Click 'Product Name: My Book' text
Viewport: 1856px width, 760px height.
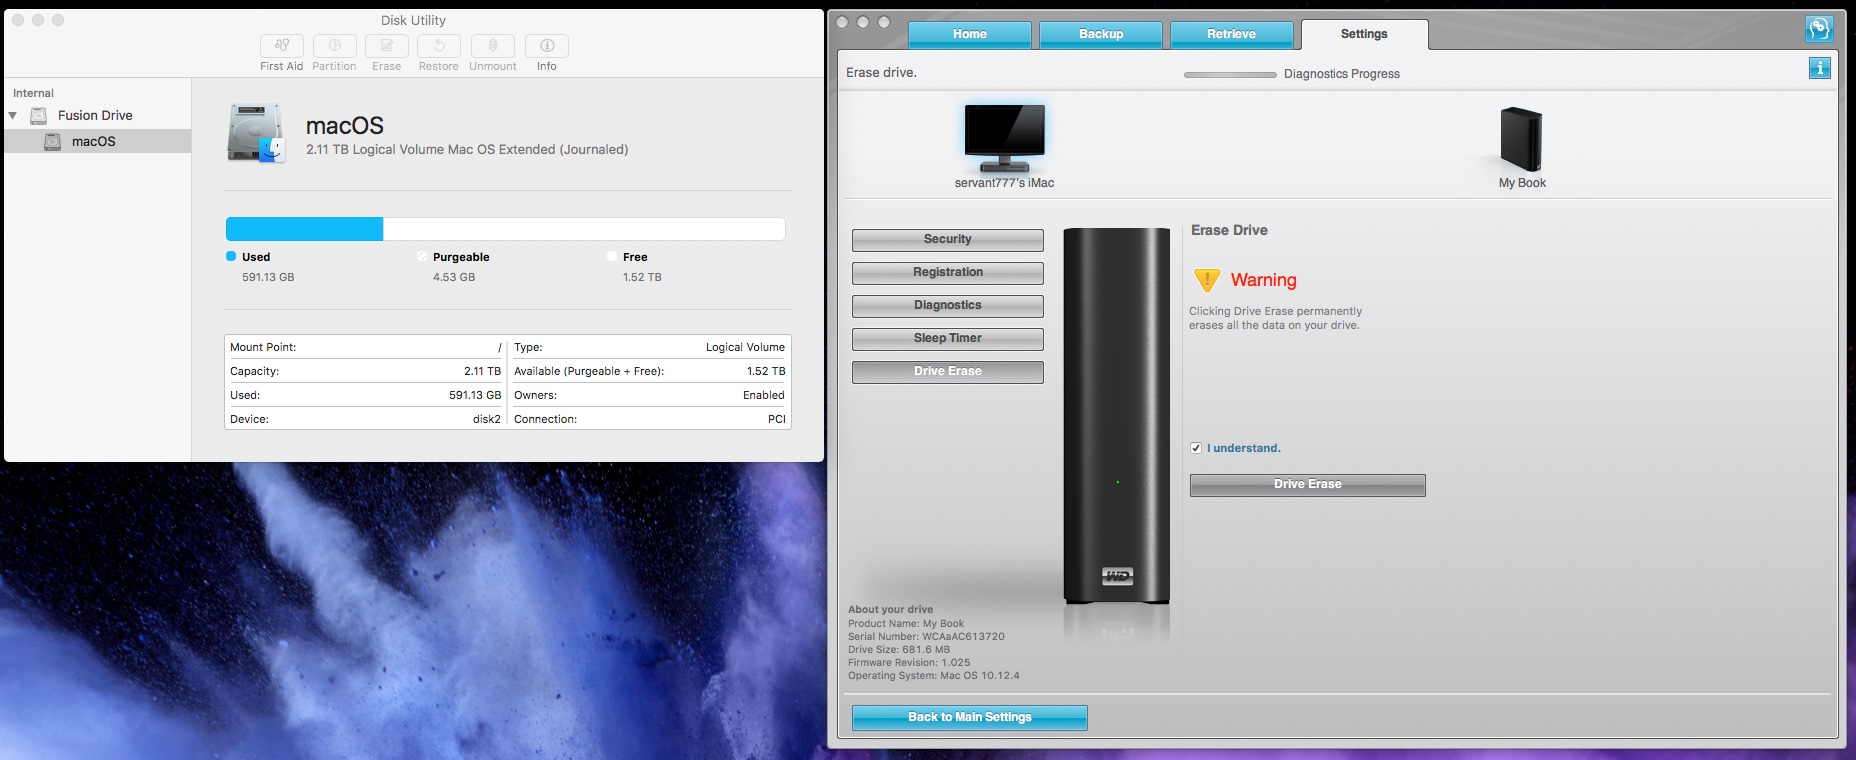coord(906,623)
